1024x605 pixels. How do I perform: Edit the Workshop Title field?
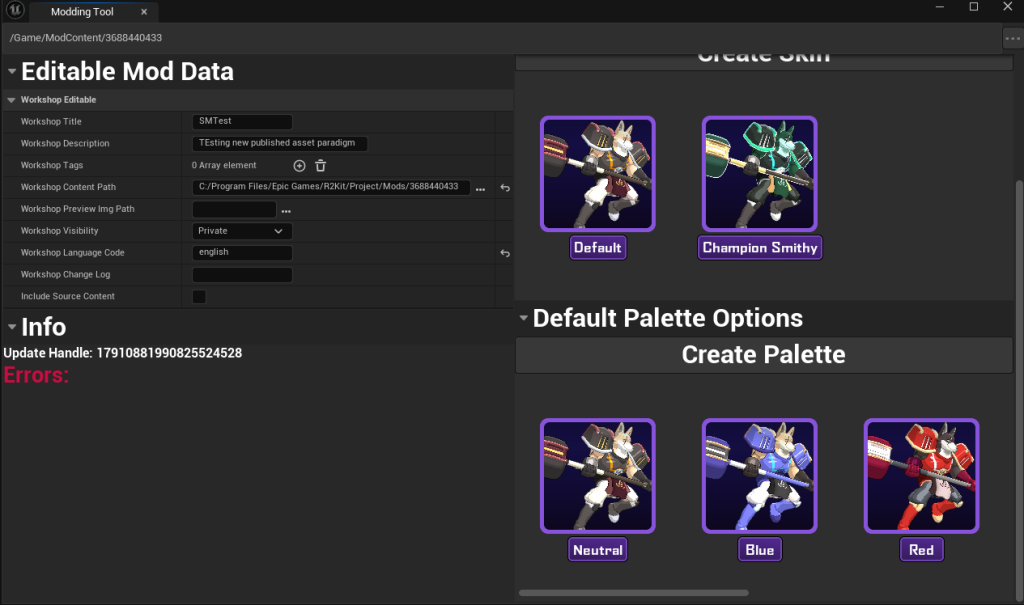(x=242, y=122)
